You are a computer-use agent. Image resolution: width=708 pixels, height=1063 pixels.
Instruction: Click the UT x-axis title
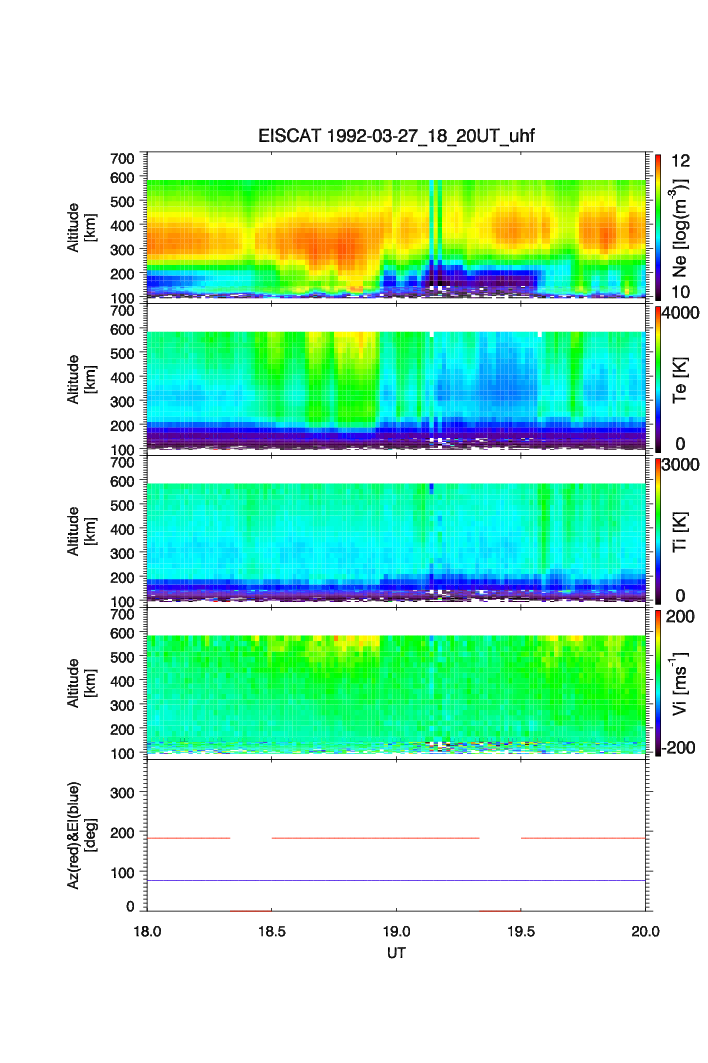[x=396, y=953]
